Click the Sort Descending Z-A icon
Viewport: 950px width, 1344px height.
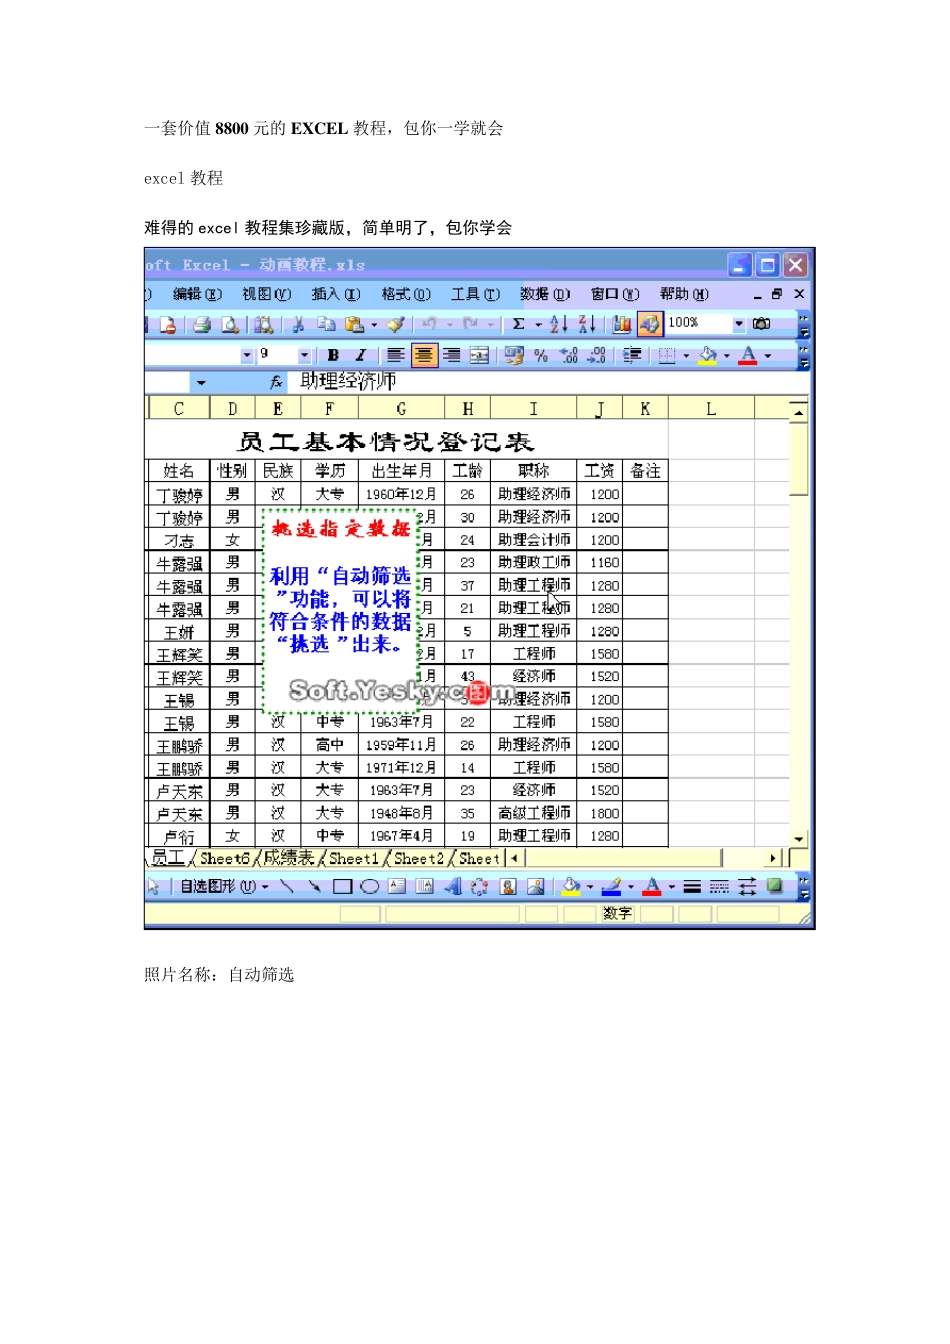coord(588,324)
